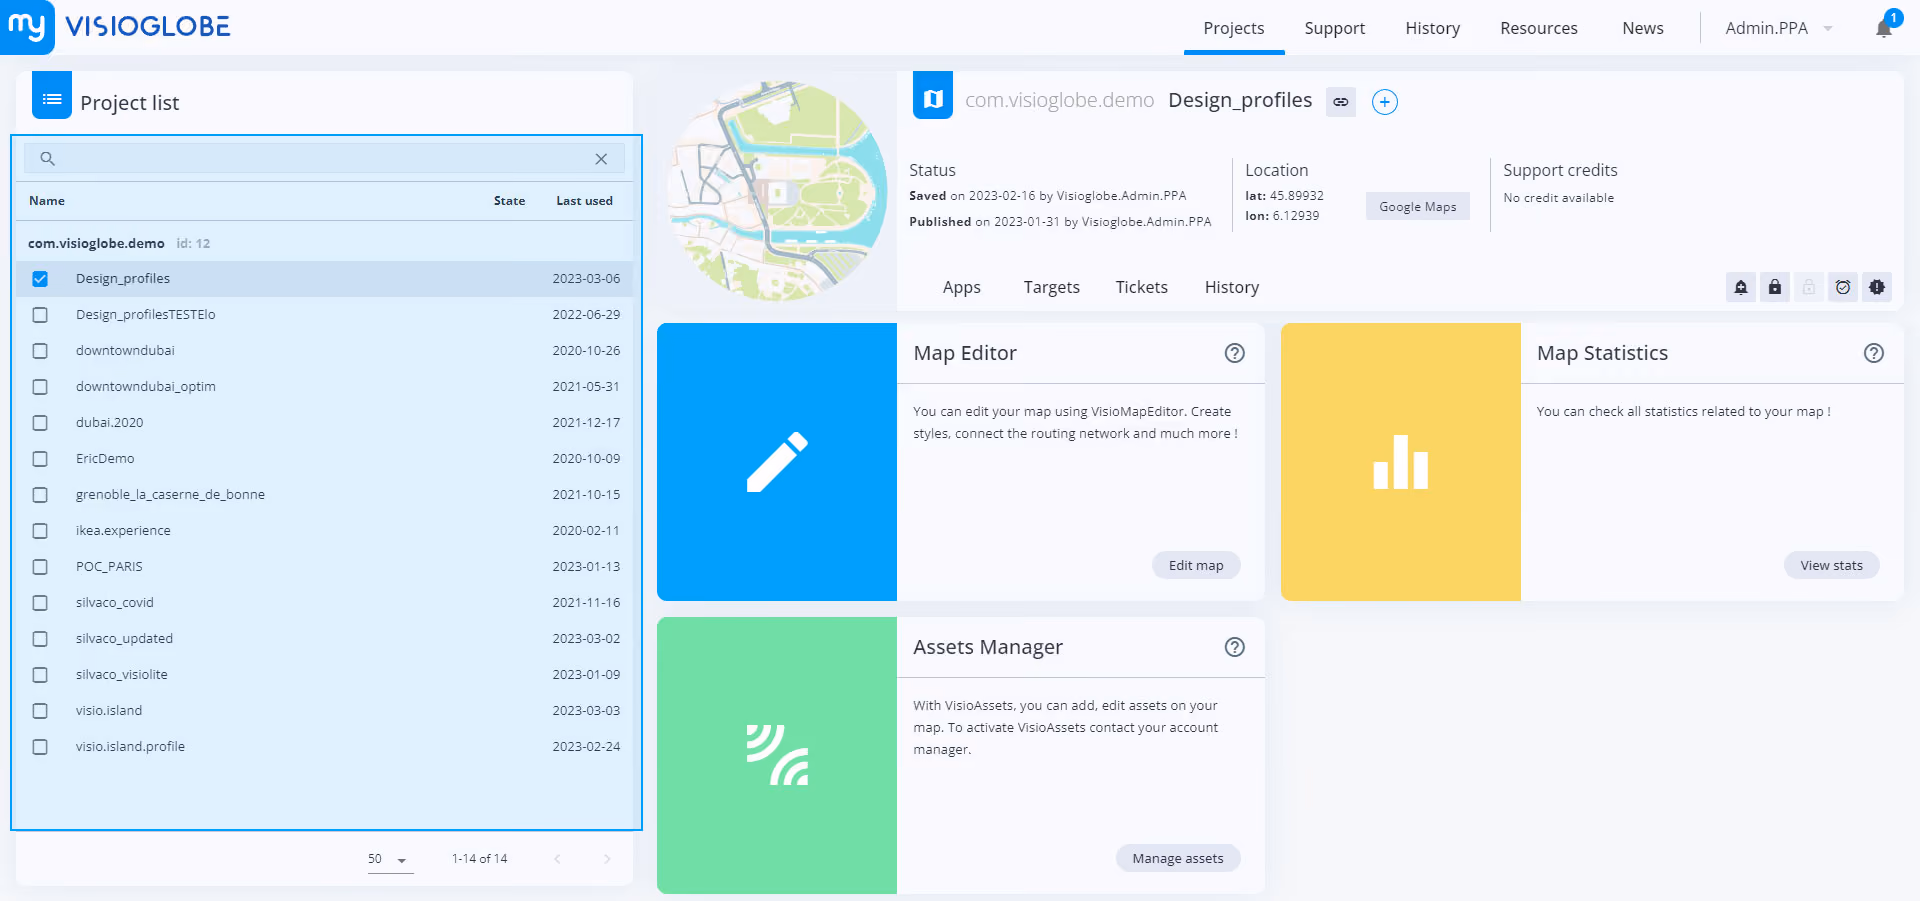Open the Projects menu

click(1234, 28)
